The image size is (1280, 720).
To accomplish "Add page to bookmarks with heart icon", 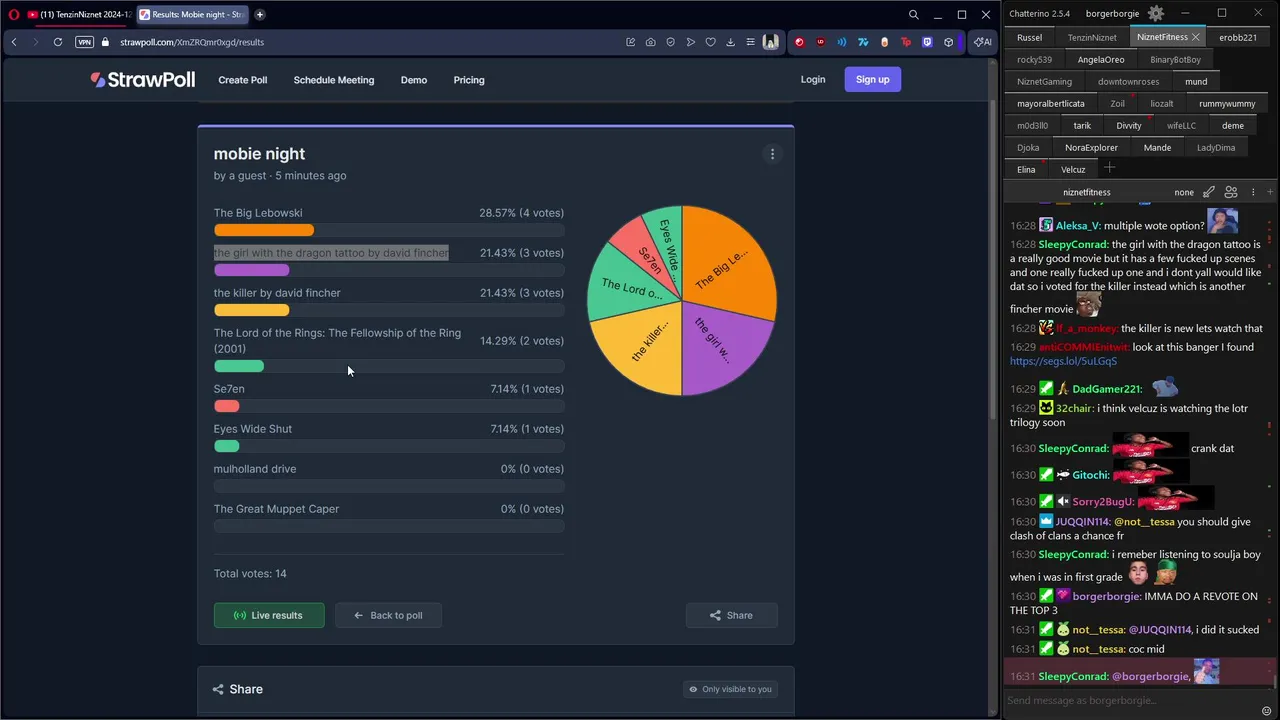I will tap(711, 42).
